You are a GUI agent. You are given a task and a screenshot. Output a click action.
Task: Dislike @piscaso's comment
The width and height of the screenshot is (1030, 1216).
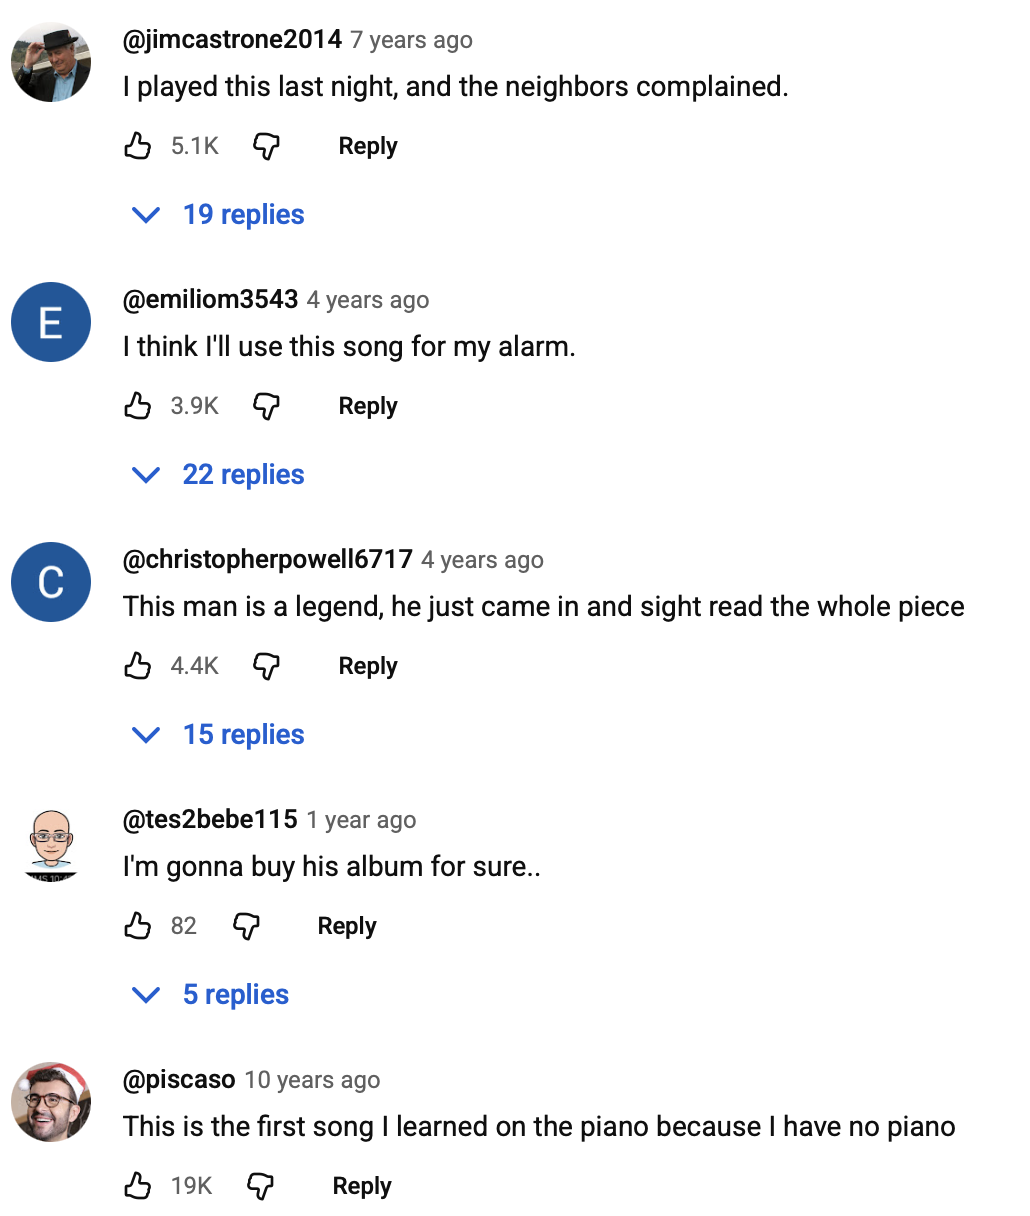click(x=260, y=1186)
